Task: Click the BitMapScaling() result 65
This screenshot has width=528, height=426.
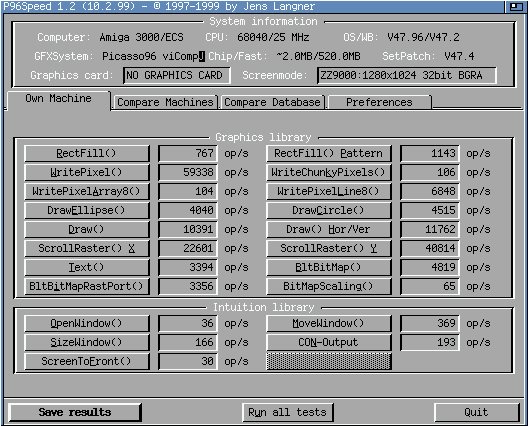Action: coord(430,286)
